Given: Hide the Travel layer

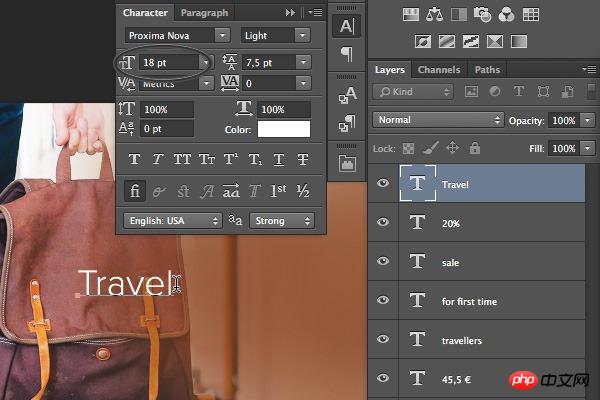Looking at the screenshot, I should coord(383,183).
